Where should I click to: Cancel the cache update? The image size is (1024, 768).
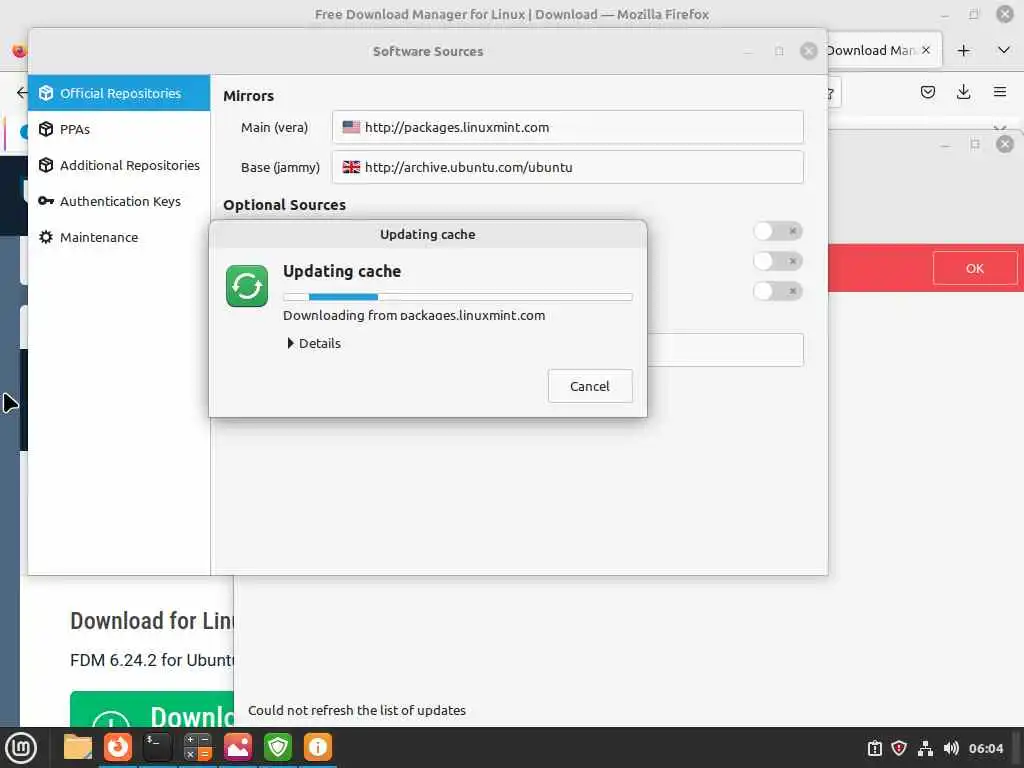point(590,386)
